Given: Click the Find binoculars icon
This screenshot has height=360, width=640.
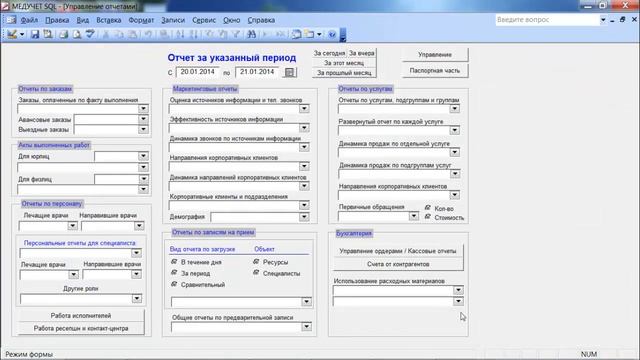Looking at the screenshot, I should click(251, 35).
